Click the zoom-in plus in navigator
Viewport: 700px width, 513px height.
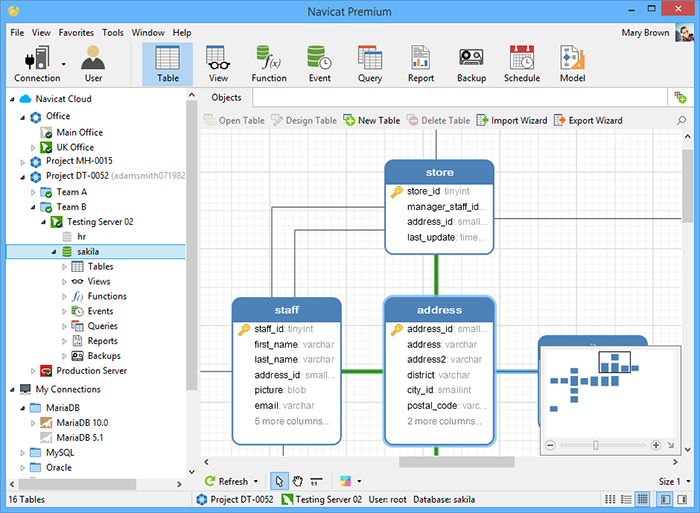point(655,445)
